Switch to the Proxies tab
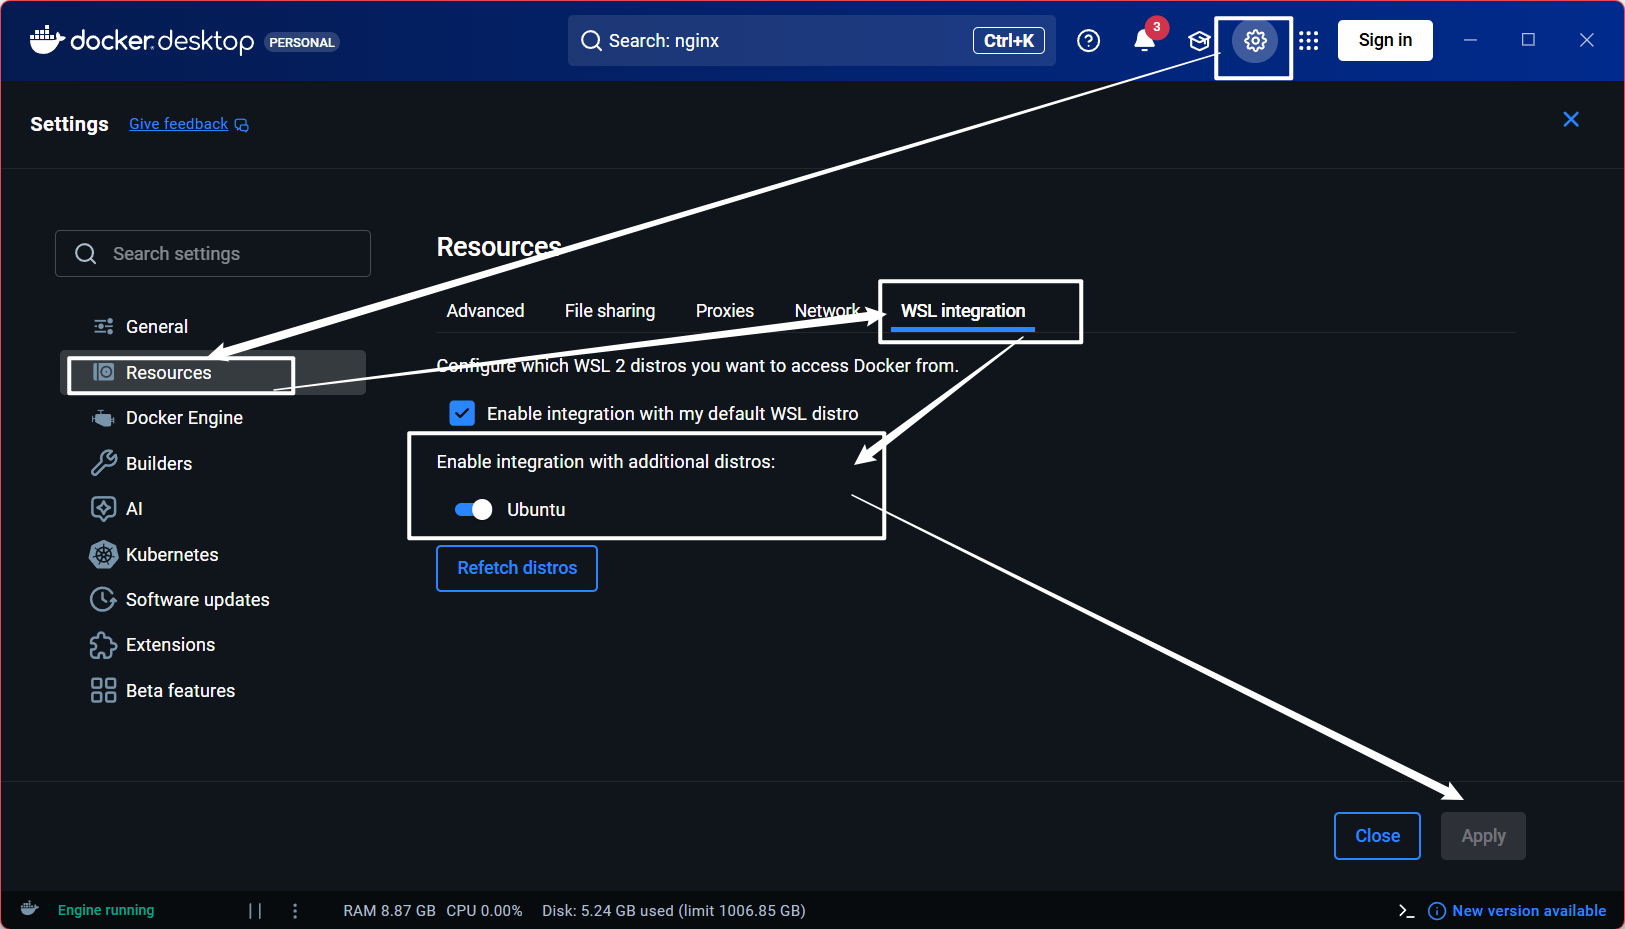1625x929 pixels. coord(725,311)
